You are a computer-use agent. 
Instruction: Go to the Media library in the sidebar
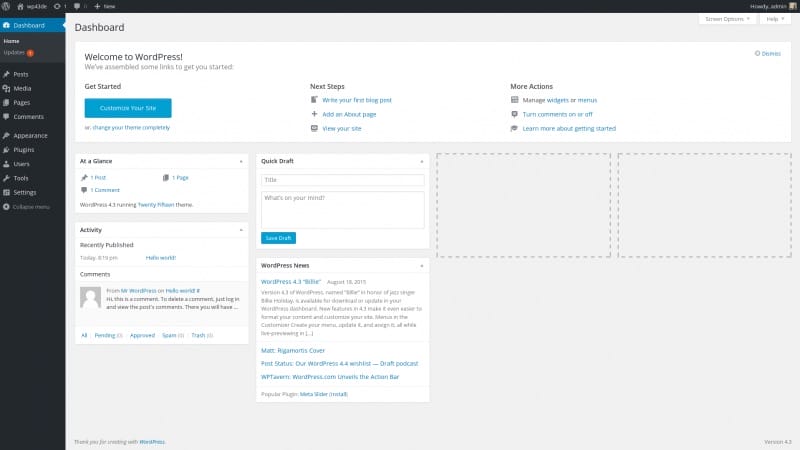pyautogui.click(x=22, y=89)
